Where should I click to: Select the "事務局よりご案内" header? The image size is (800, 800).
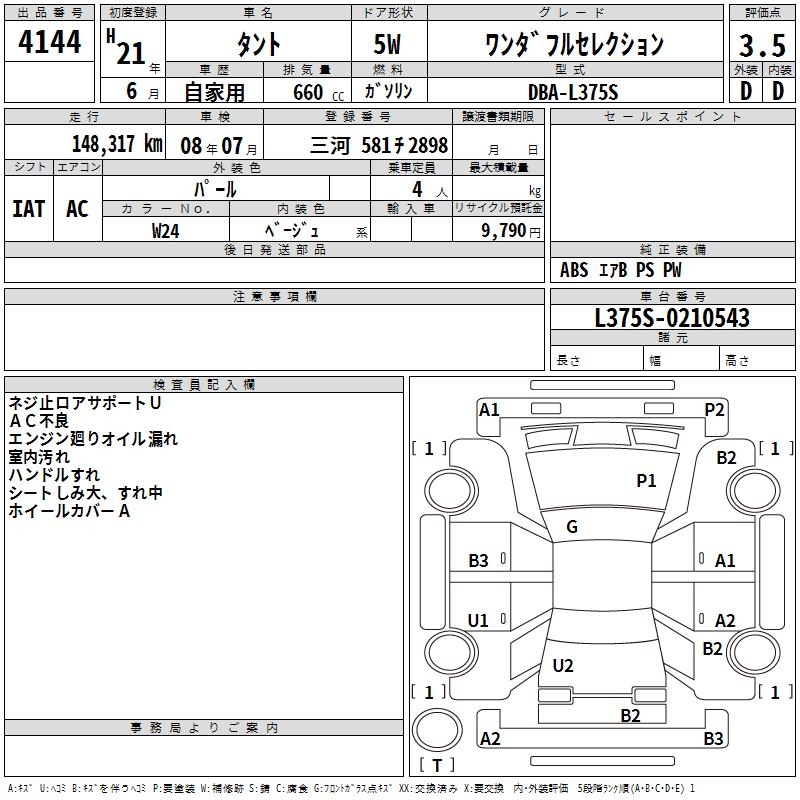coord(204,728)
